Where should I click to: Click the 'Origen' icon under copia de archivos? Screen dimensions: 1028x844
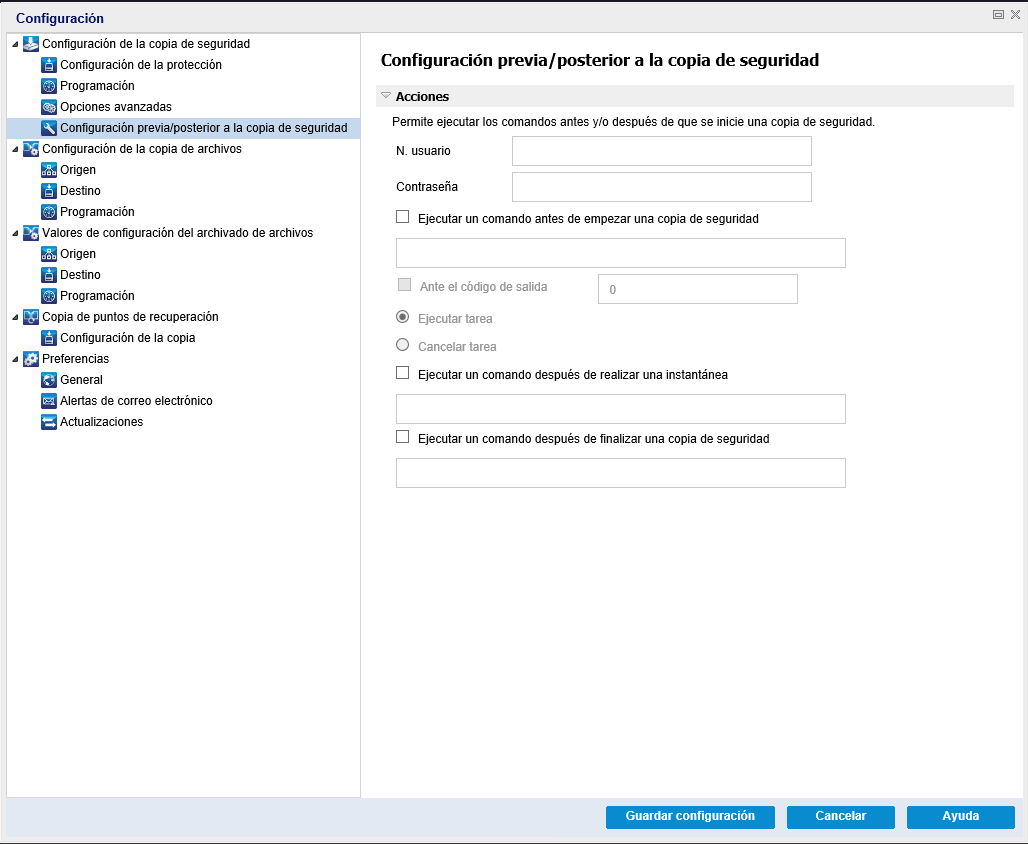49,170
